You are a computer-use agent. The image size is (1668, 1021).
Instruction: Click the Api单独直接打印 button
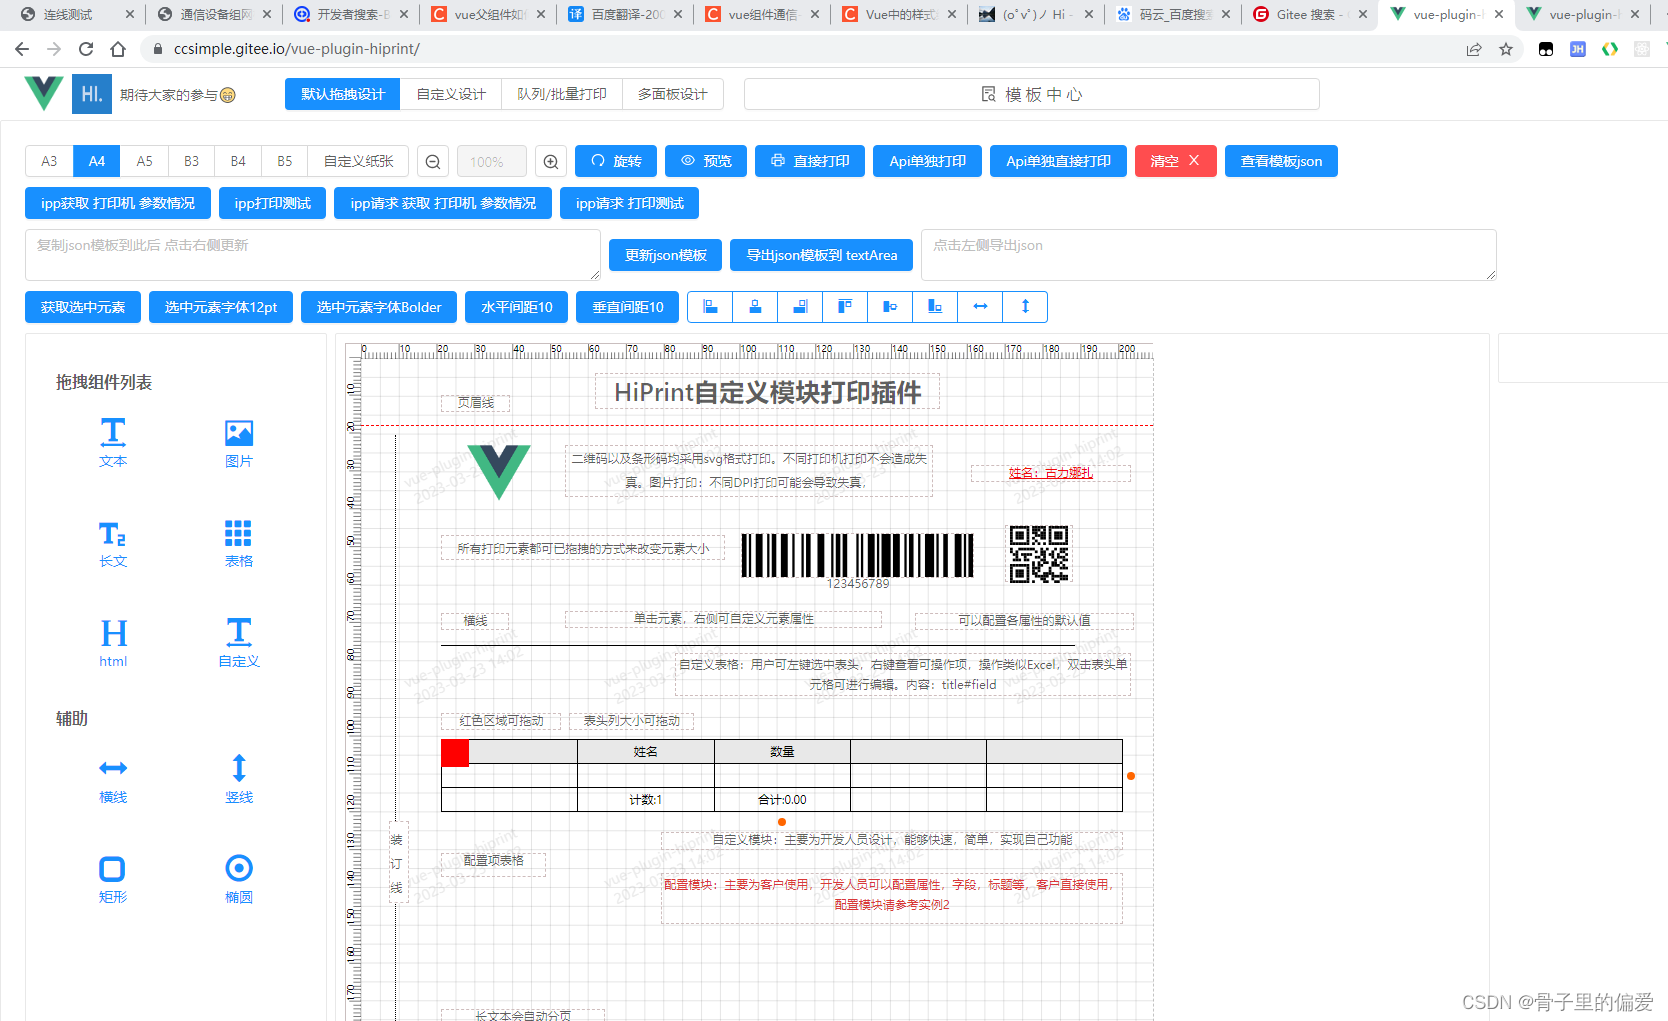pos(1059,161)
